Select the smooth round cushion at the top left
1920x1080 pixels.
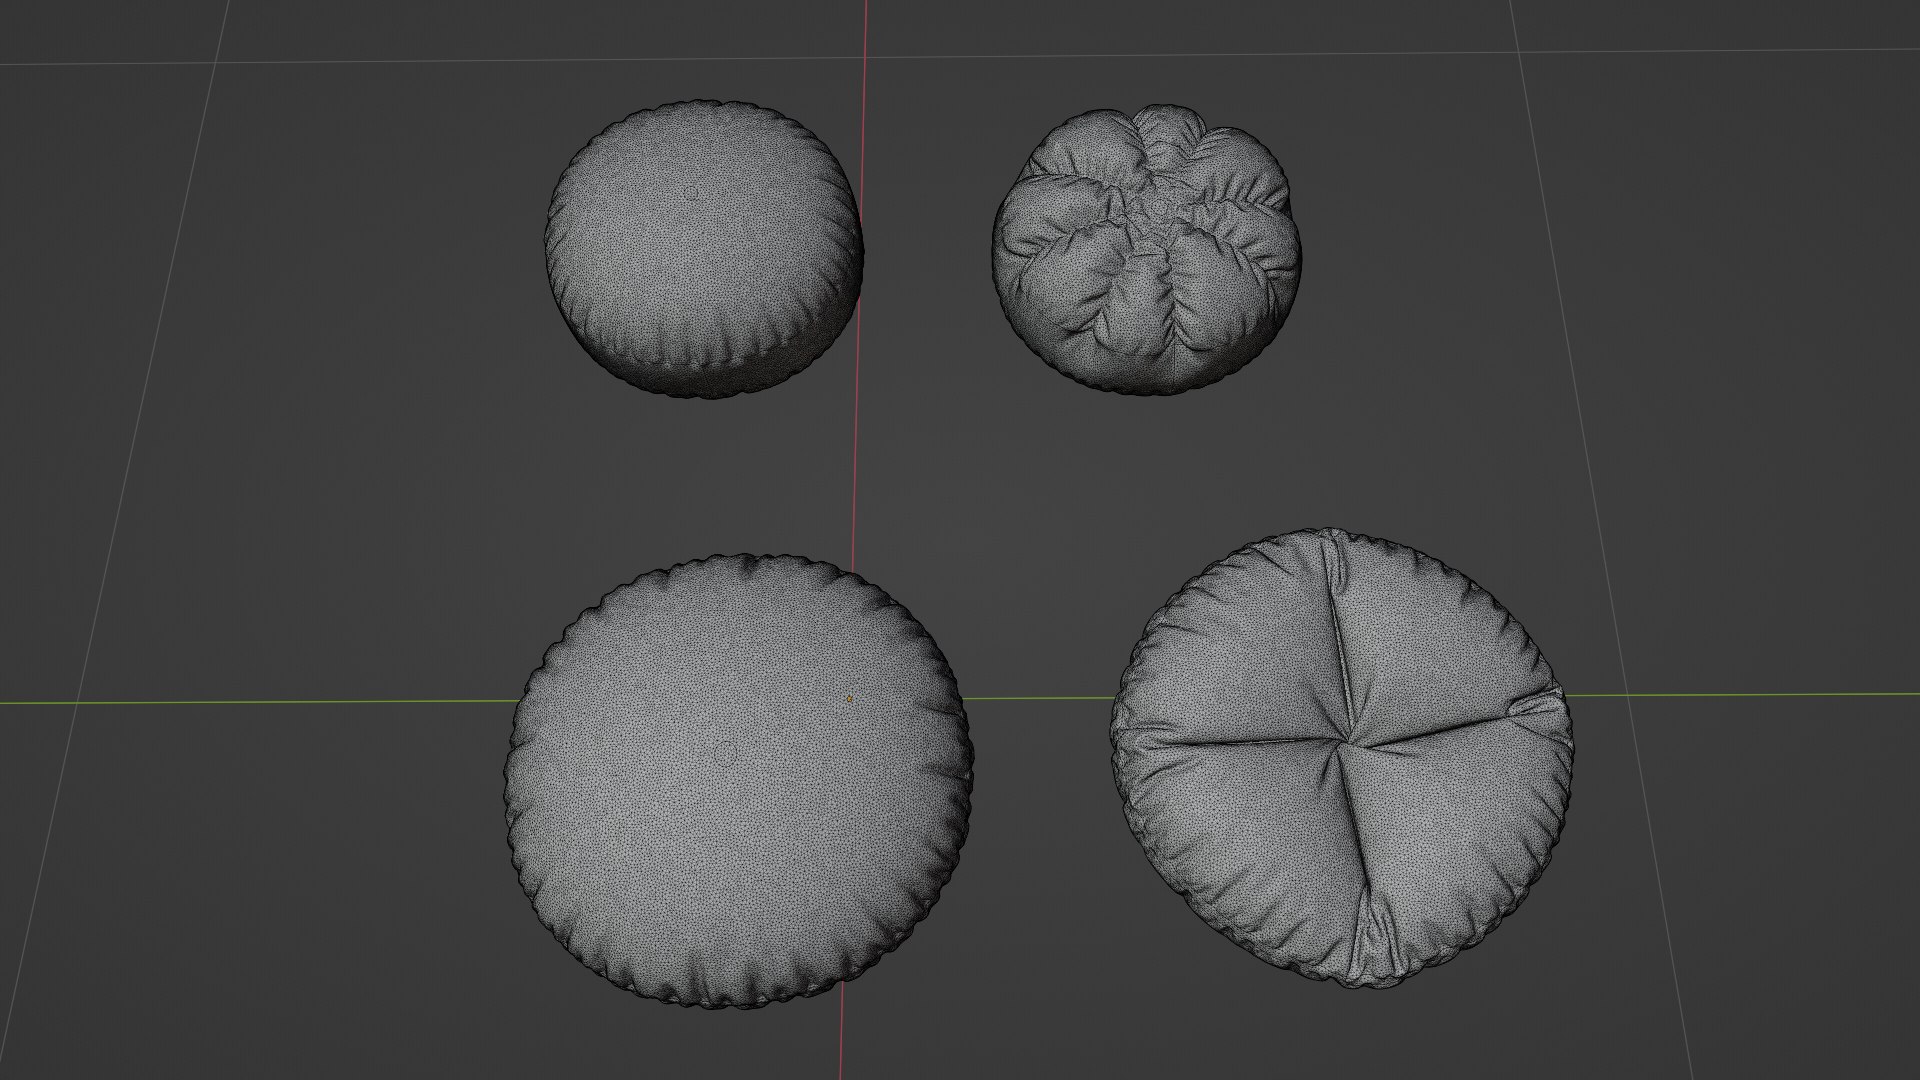point(704,249)
